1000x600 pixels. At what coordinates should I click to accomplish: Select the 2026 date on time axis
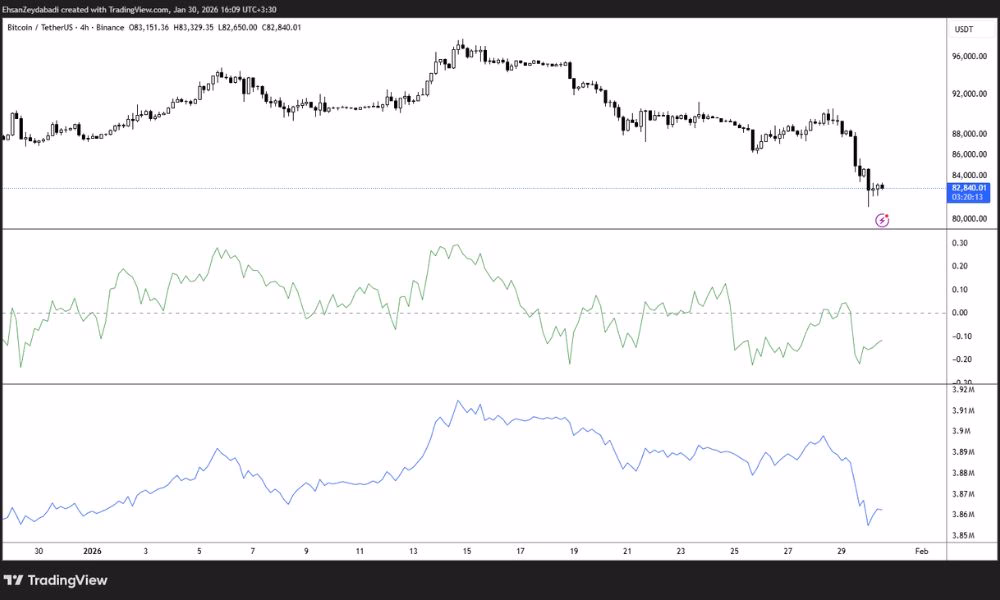pyautogui.click(x=92, y=550)
